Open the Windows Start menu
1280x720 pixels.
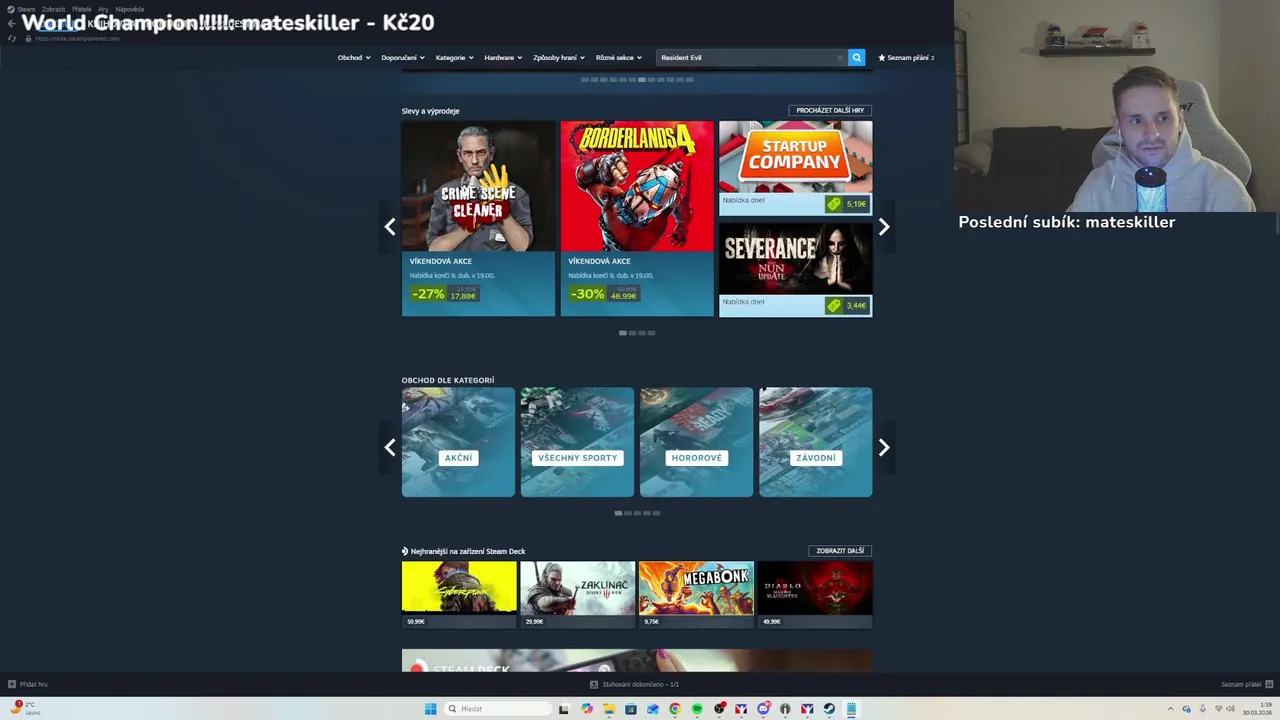(x=430, y=709)
